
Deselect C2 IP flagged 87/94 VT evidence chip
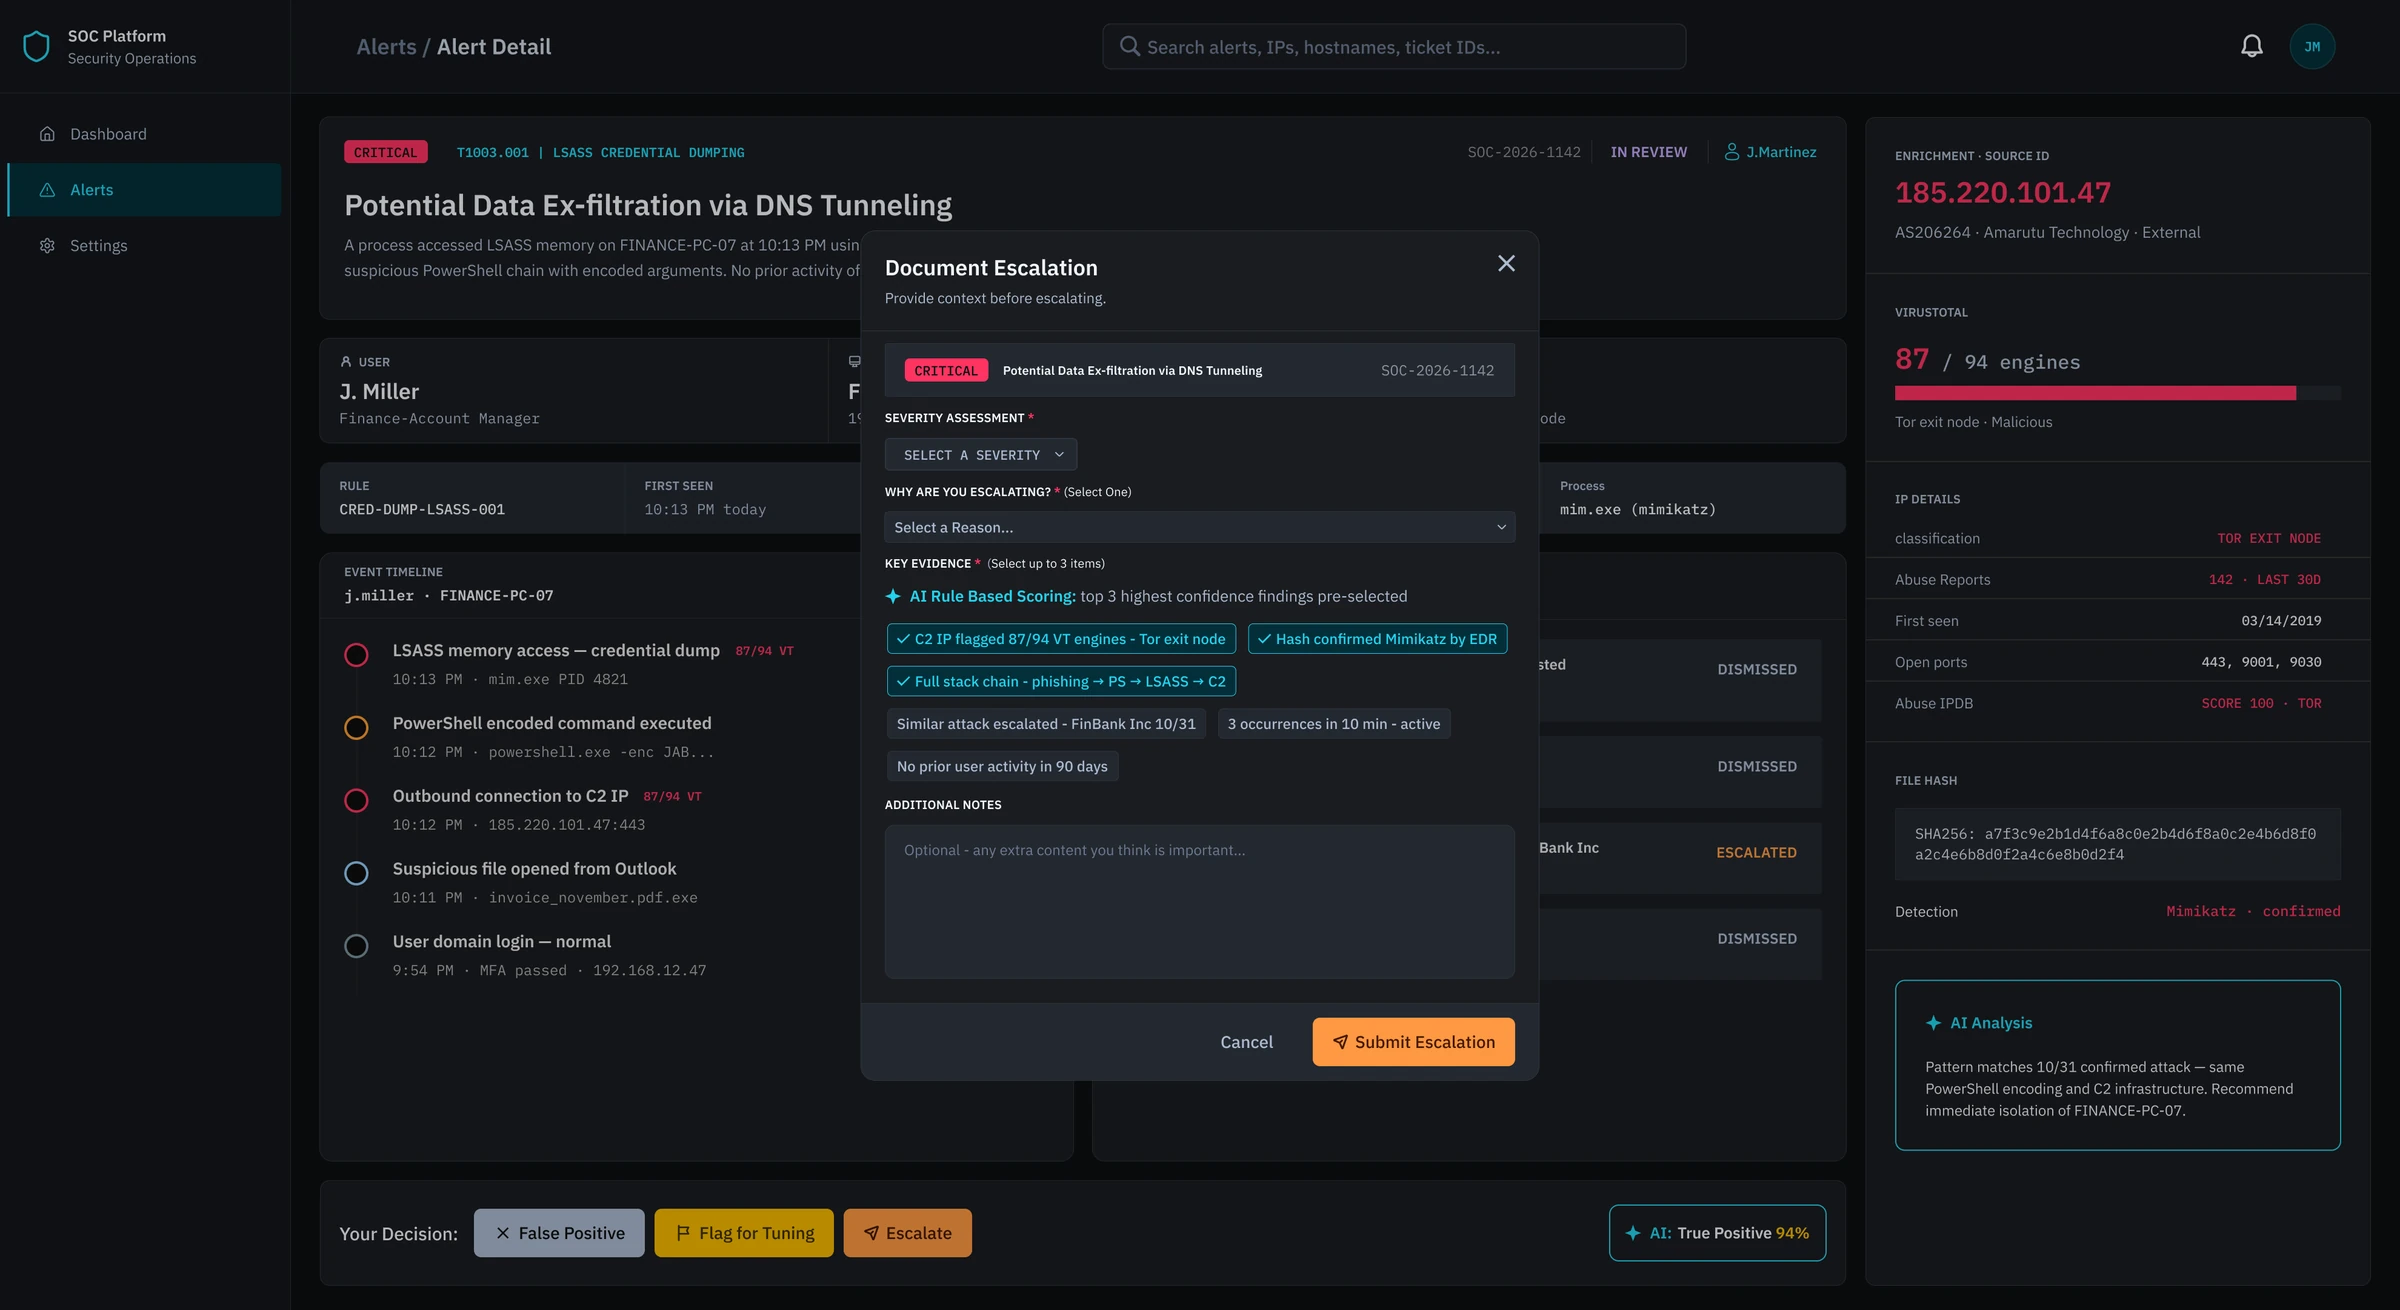[1061, 639]
